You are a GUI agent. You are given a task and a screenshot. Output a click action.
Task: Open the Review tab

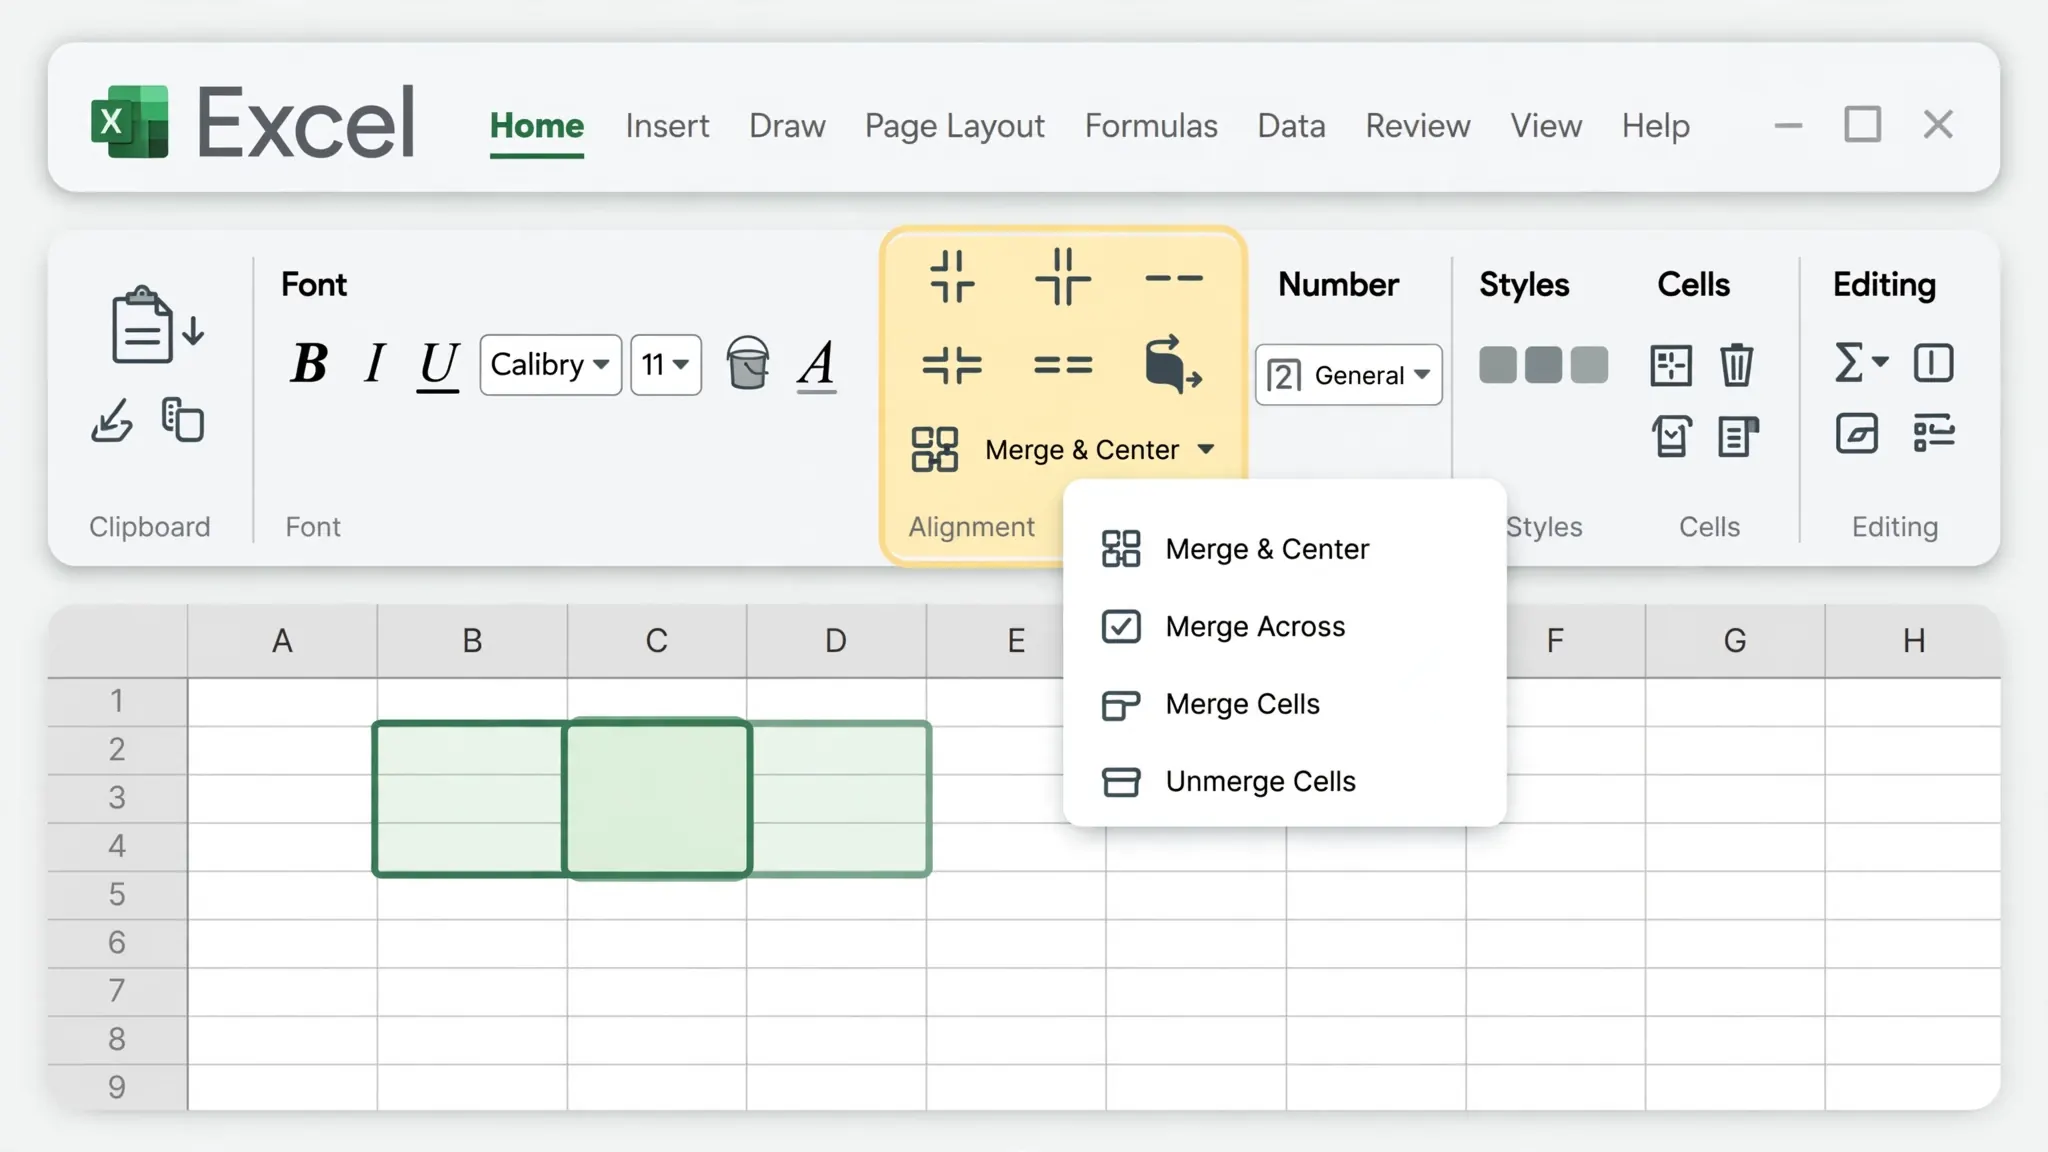pyautogui.click(x=1418, y=126)
